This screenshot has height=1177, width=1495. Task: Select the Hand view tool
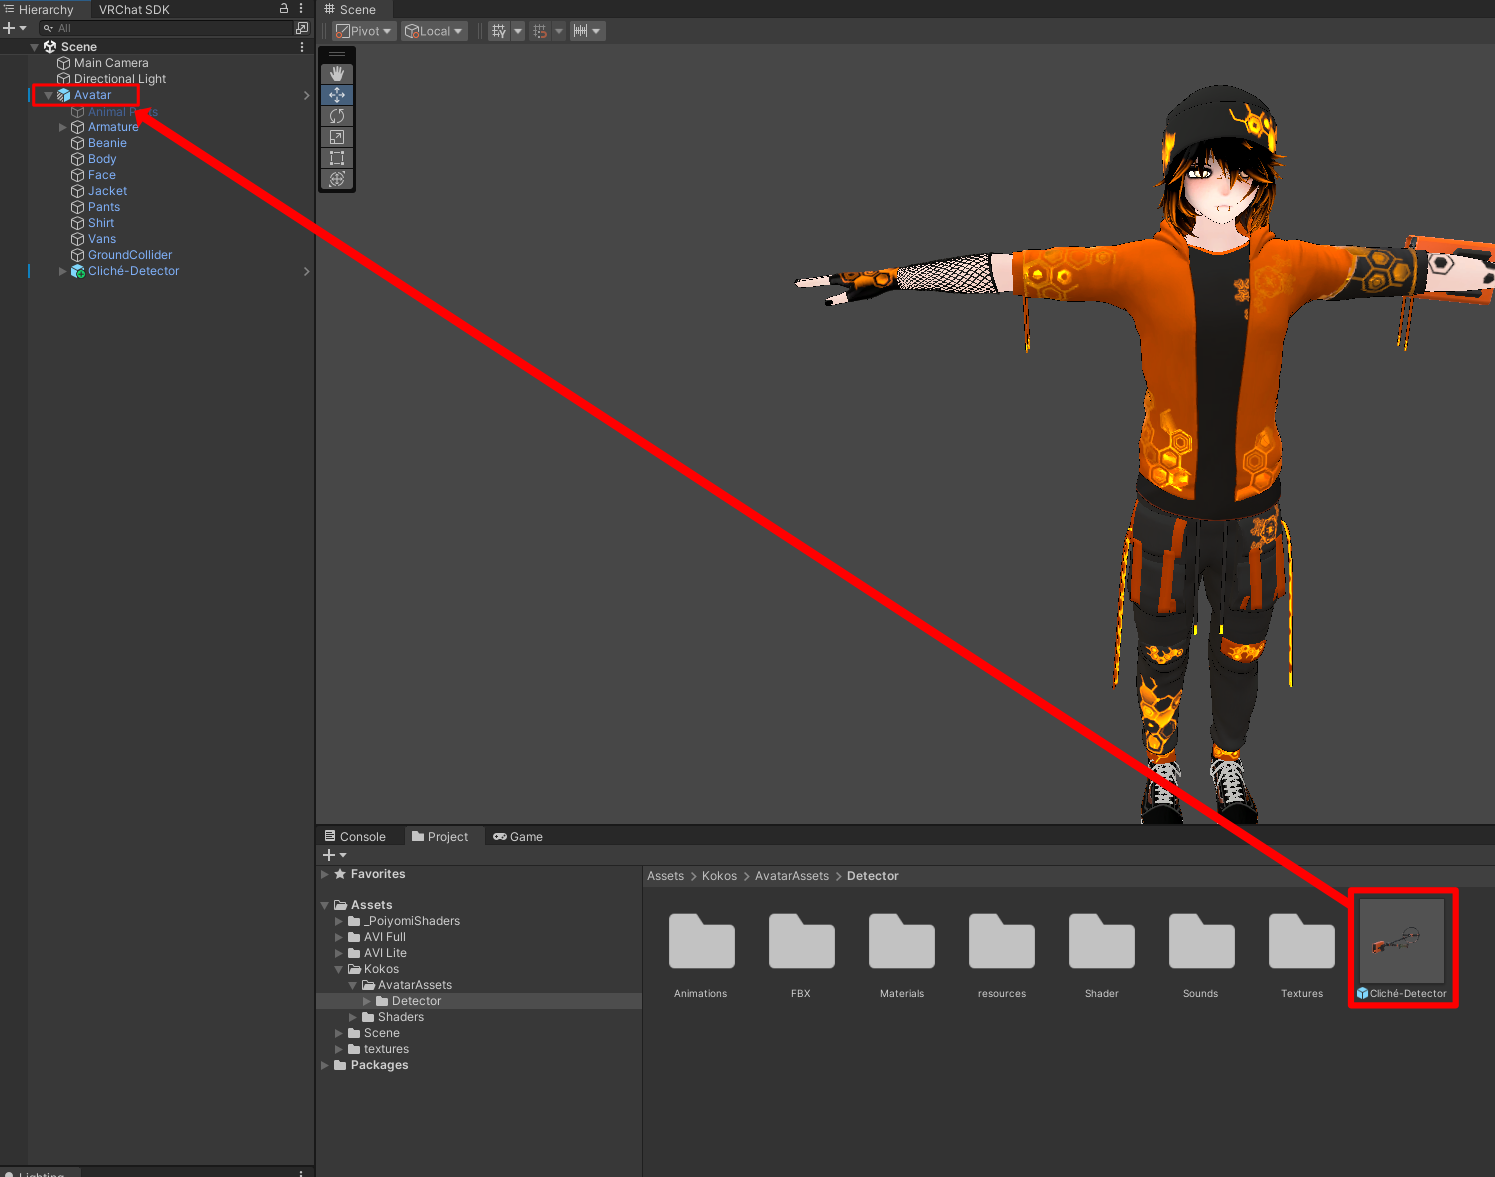click(x=337, y=74)
